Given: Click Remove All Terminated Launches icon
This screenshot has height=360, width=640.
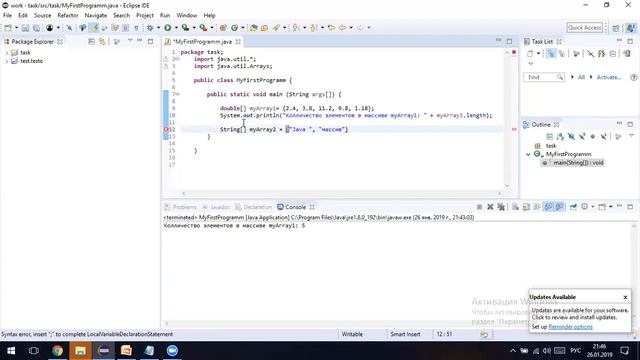Looking at the screenshot, I should (x=501, y=207).
